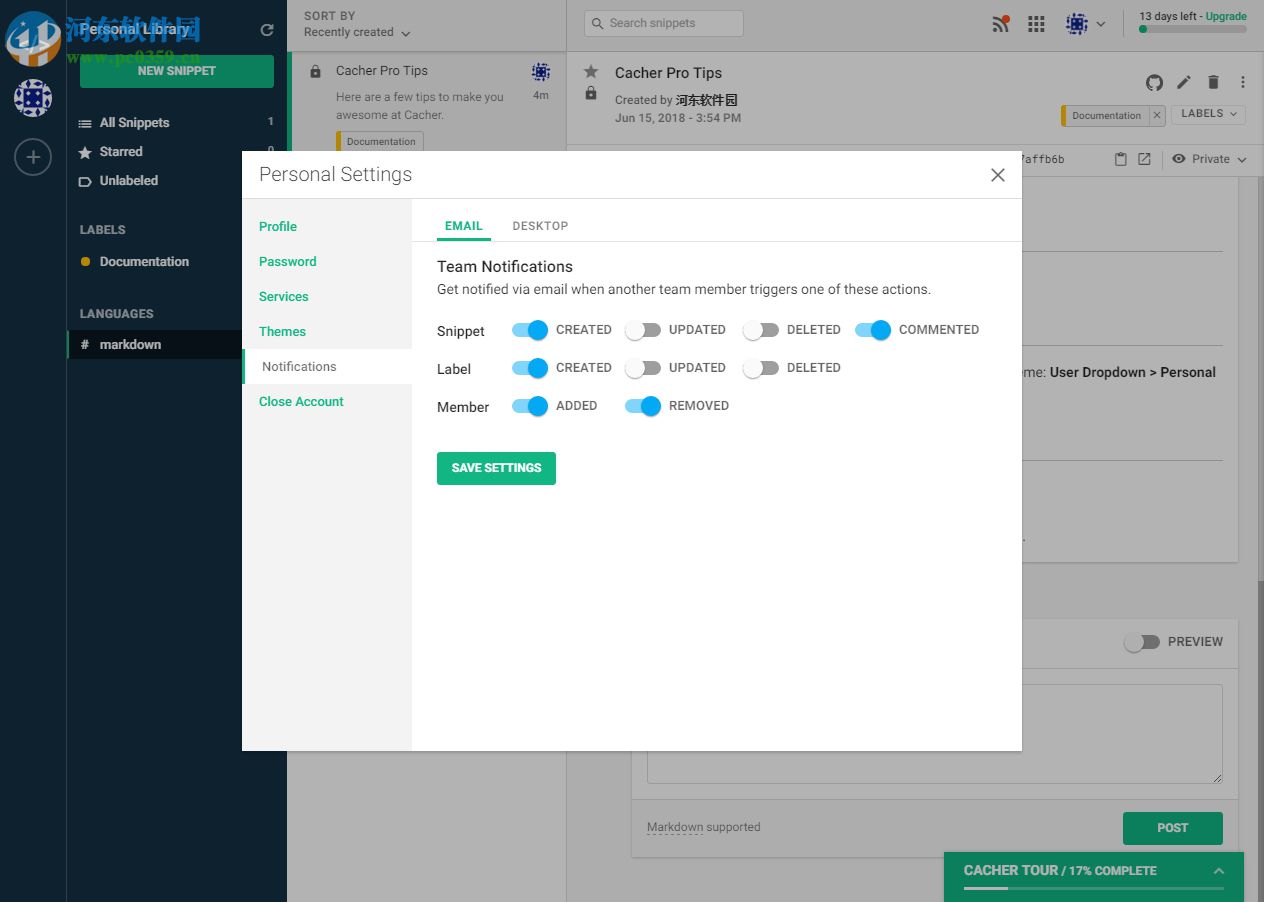Star the Cacher Pro Tips snippet
Screen dimensions: 1264x902
[x=591, y=72]
